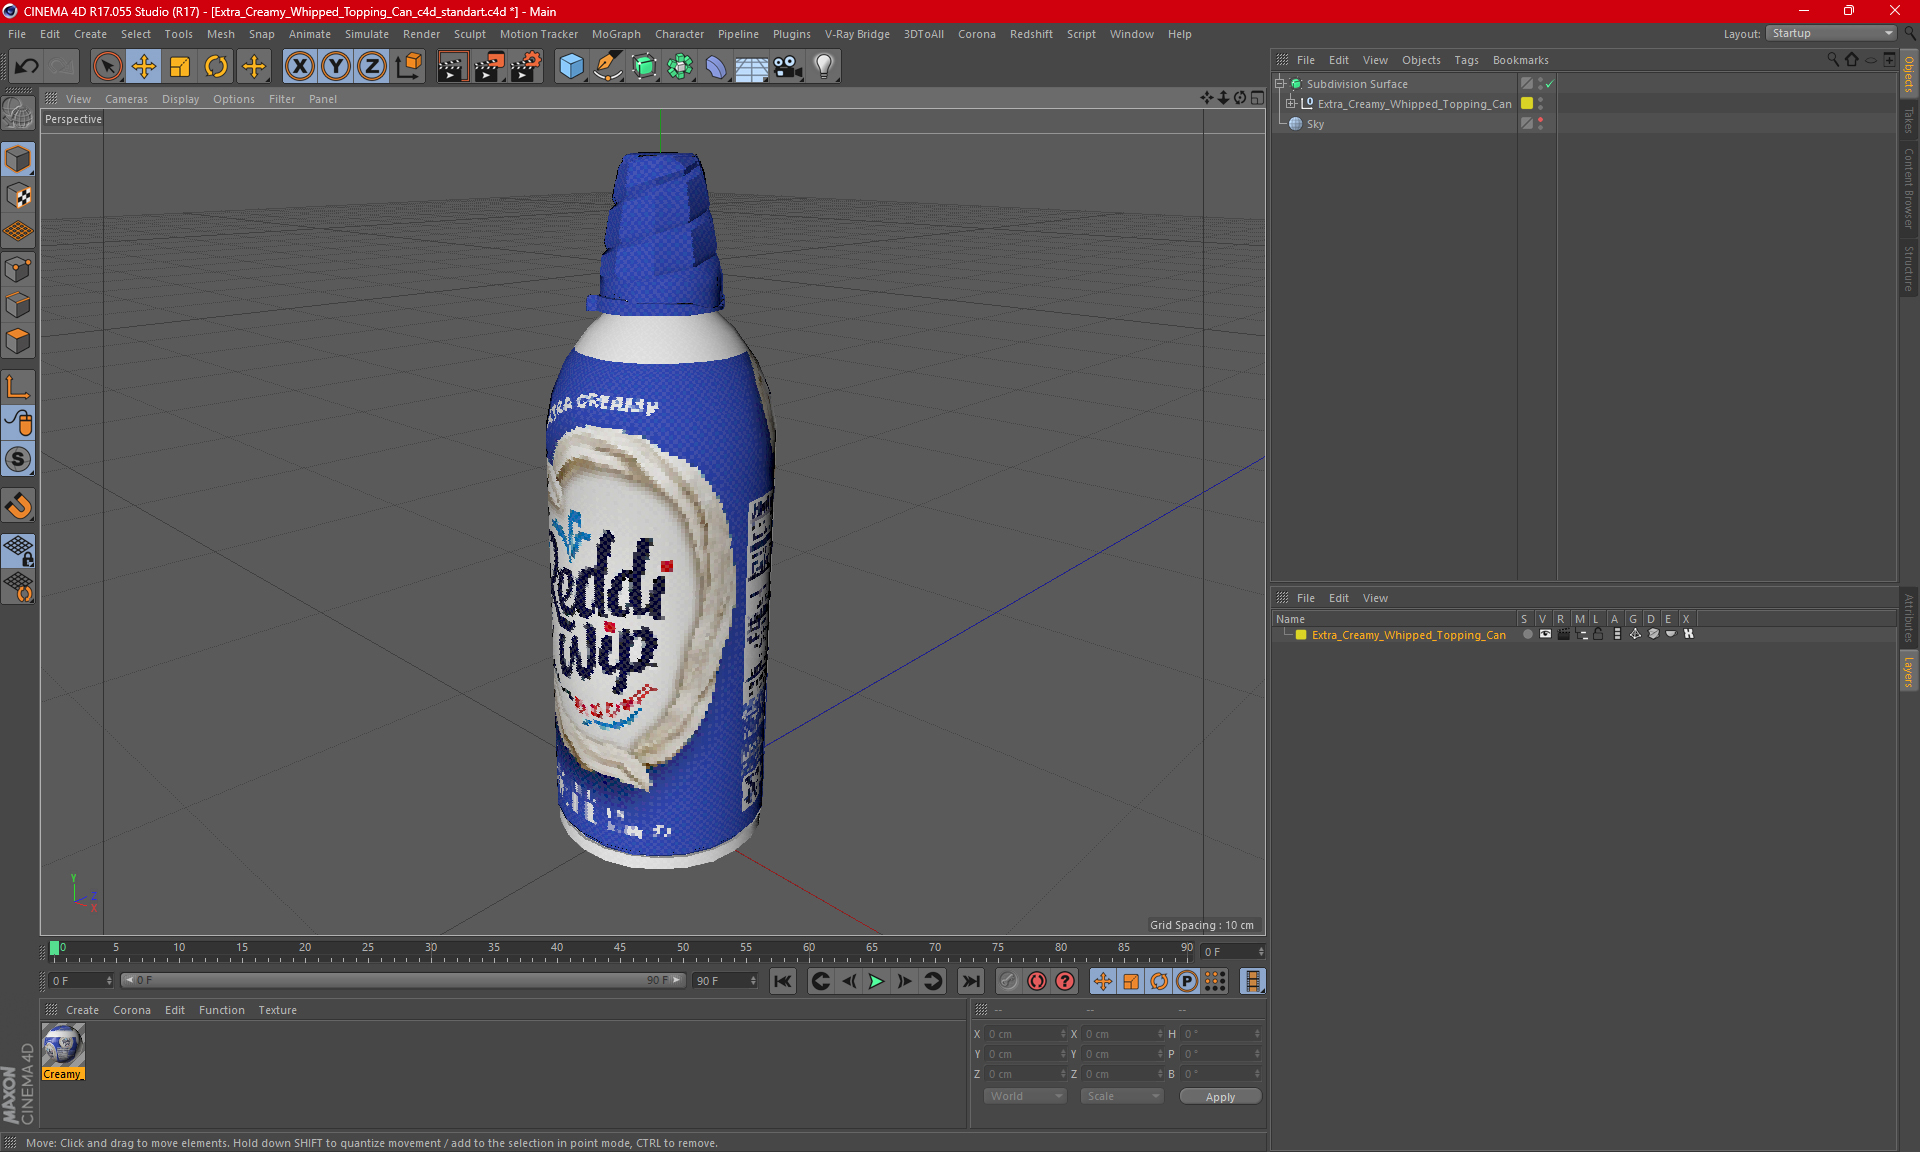This screenshot has height=1152, width=1920.
Task: Switch to Model mode
Action: tap(19, 160)
